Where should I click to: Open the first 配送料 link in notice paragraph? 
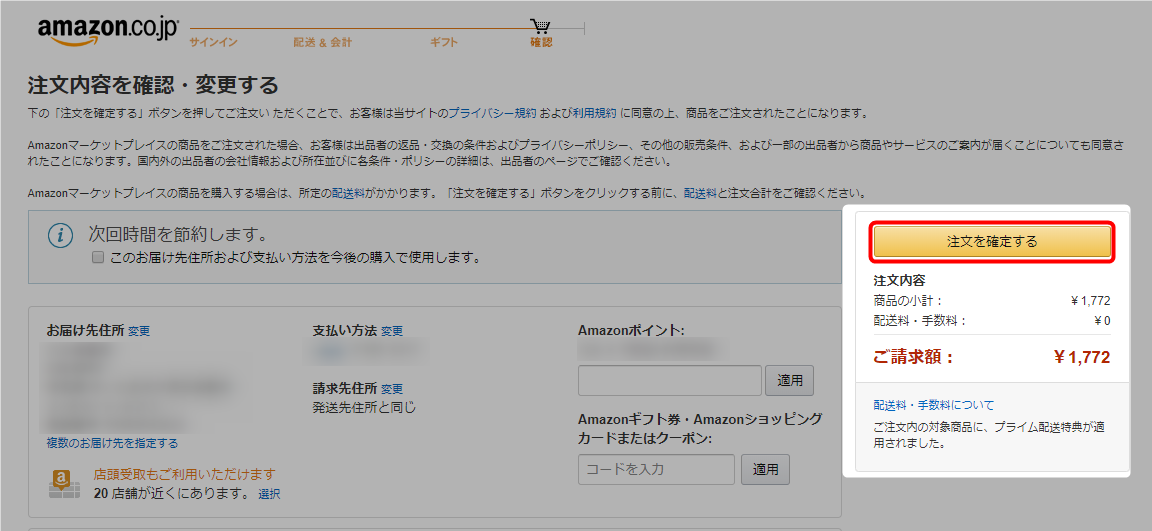tap(348, 194)
